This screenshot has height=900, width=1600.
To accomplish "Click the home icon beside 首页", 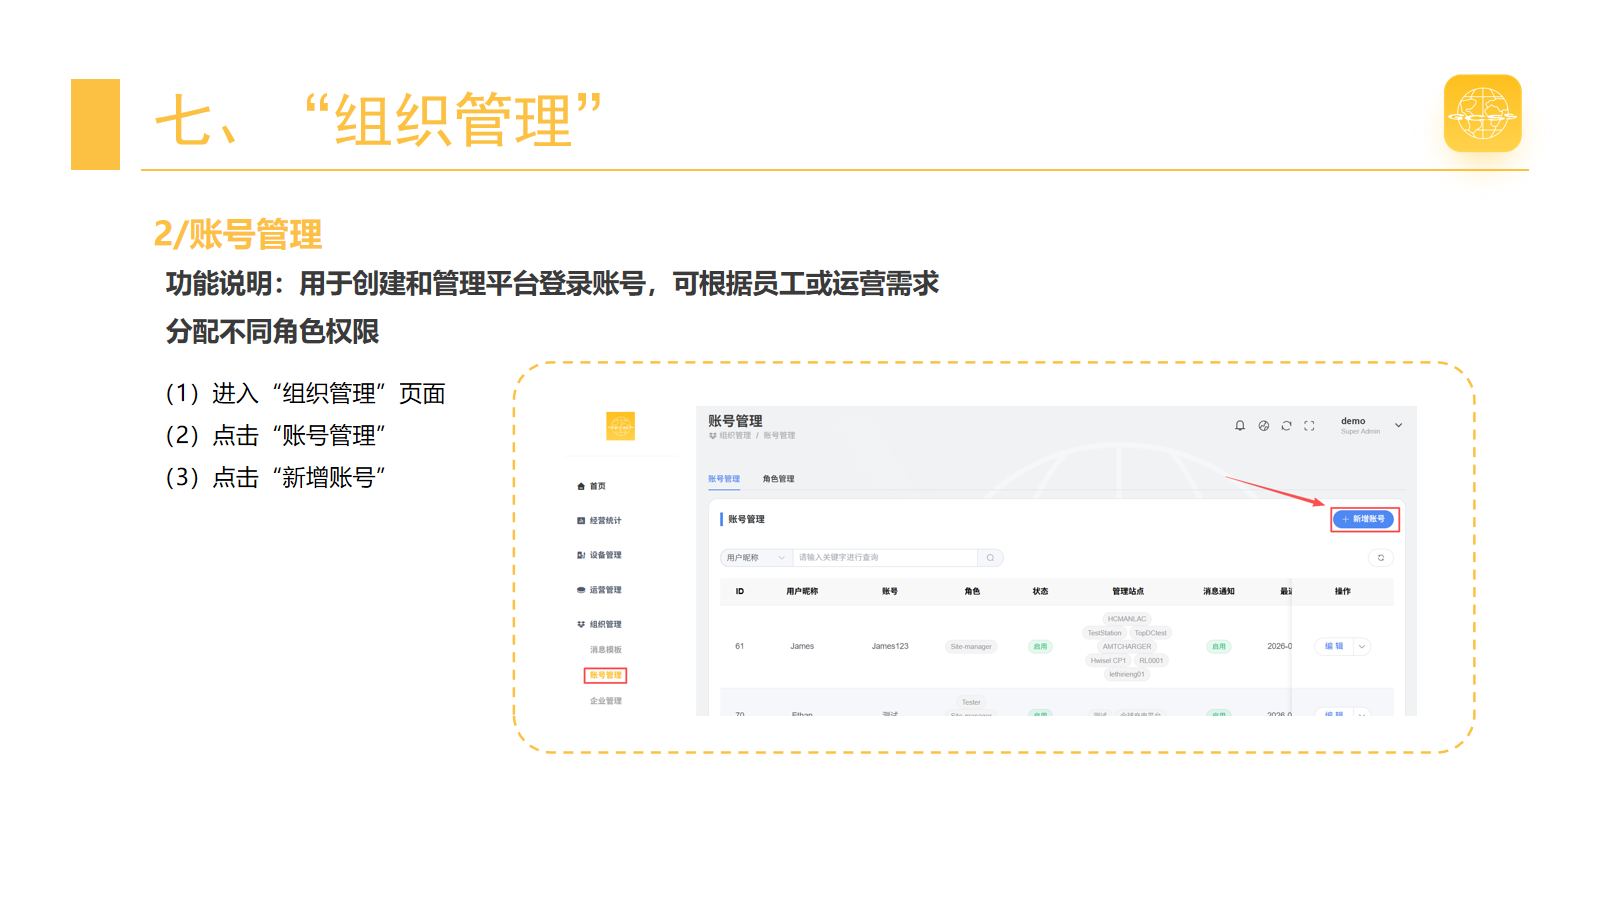I will [x=581, y=487].
